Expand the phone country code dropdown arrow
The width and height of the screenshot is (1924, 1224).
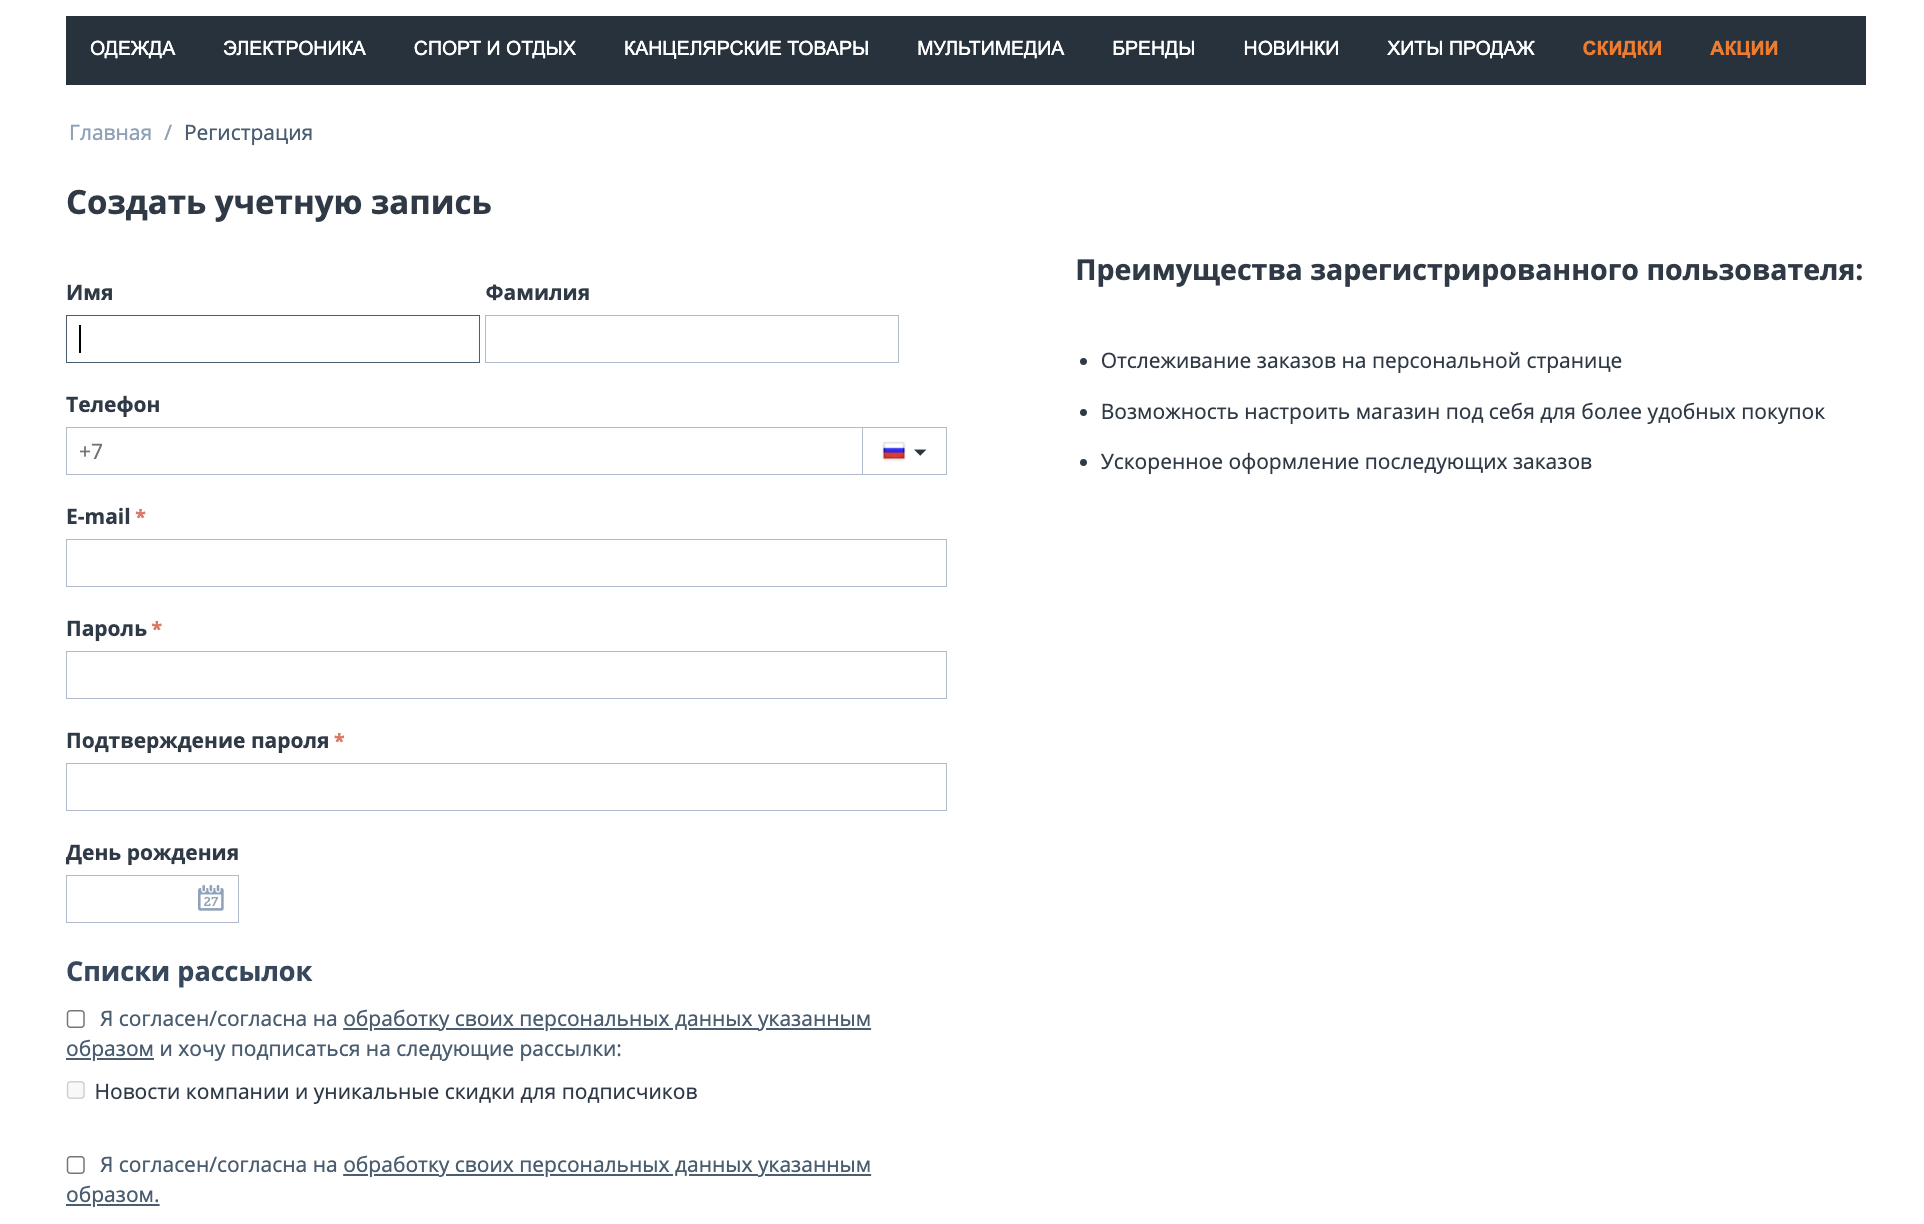[920, 452]
